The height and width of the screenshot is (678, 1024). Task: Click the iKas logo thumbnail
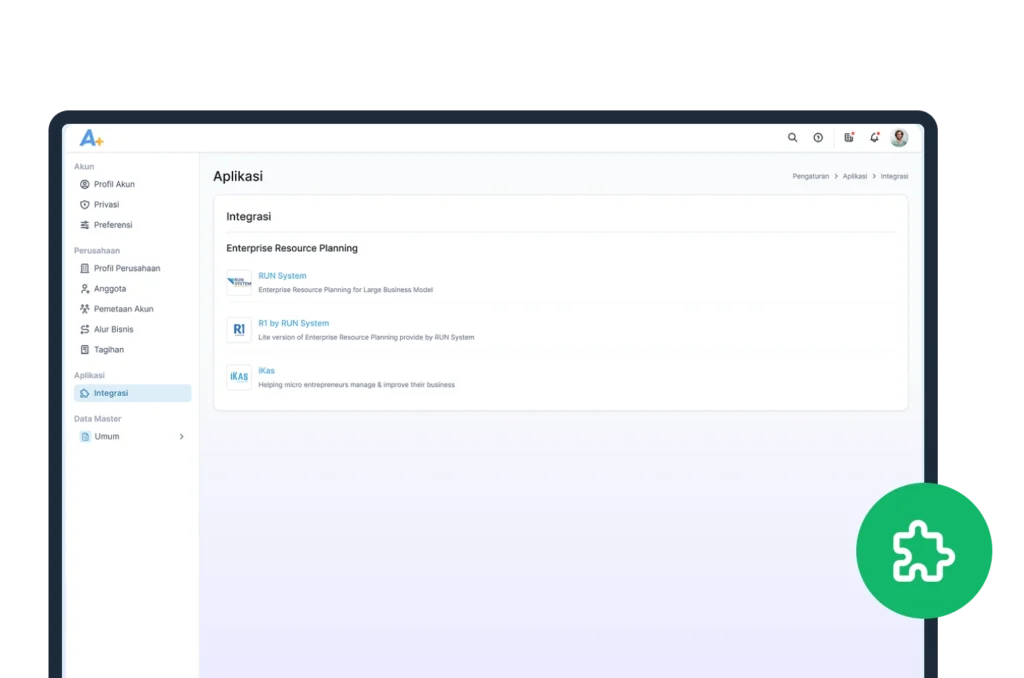[239, 377]
